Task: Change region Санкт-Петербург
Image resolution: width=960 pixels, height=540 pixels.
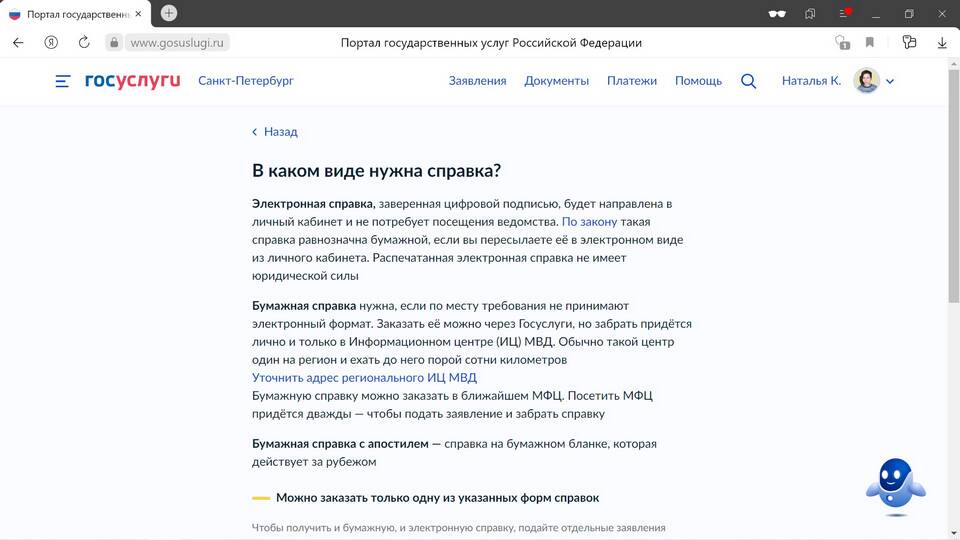Action: pos(246,81)
